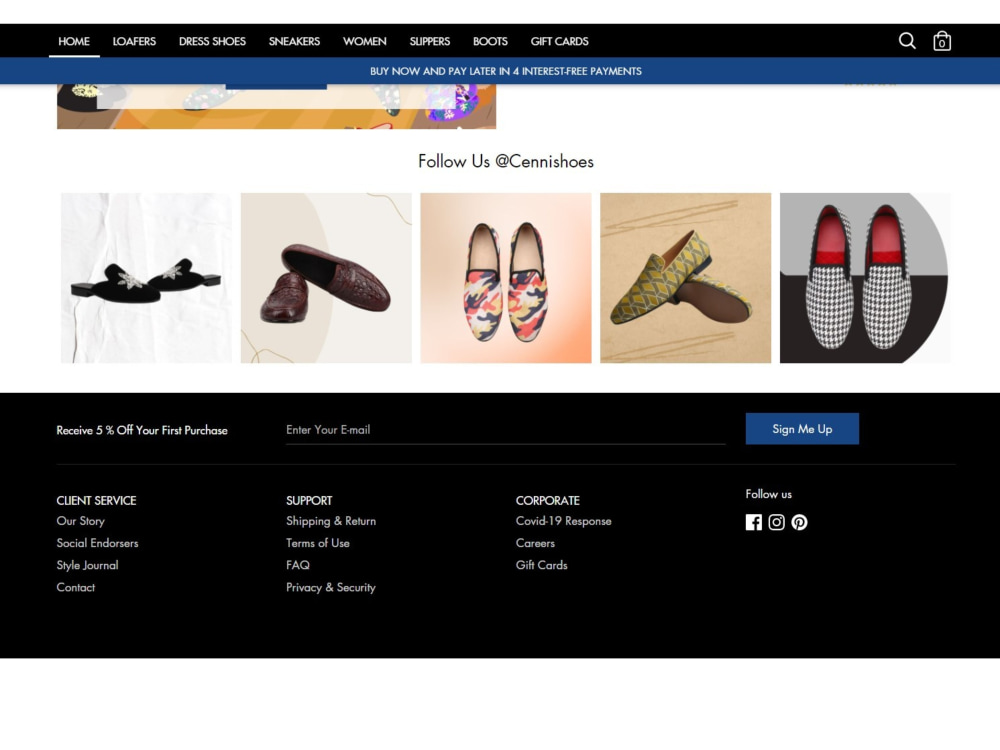Click the CORPORATE footer heading
Image resolution: width=1000 pixels, height=750 pixels.
click(547, 501)
